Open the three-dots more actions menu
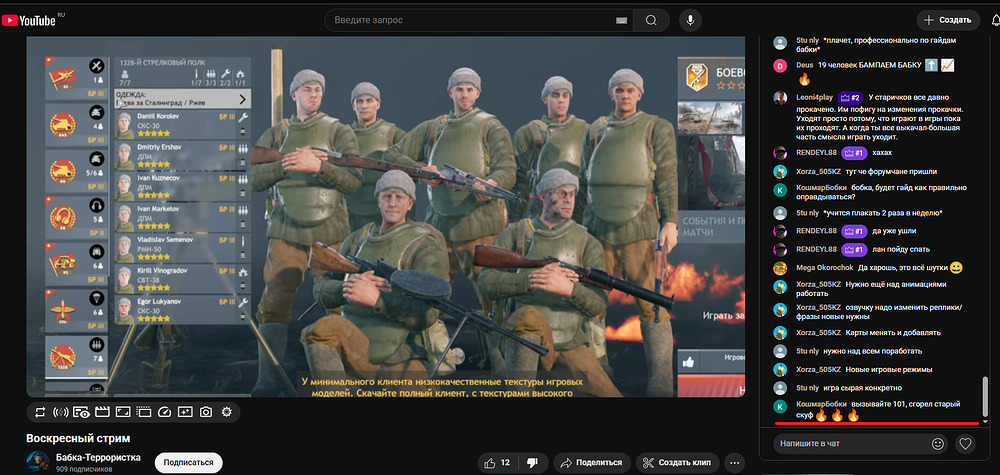Image resolution: width=1000 pixels, height=475 pixels. coord(736,462)
